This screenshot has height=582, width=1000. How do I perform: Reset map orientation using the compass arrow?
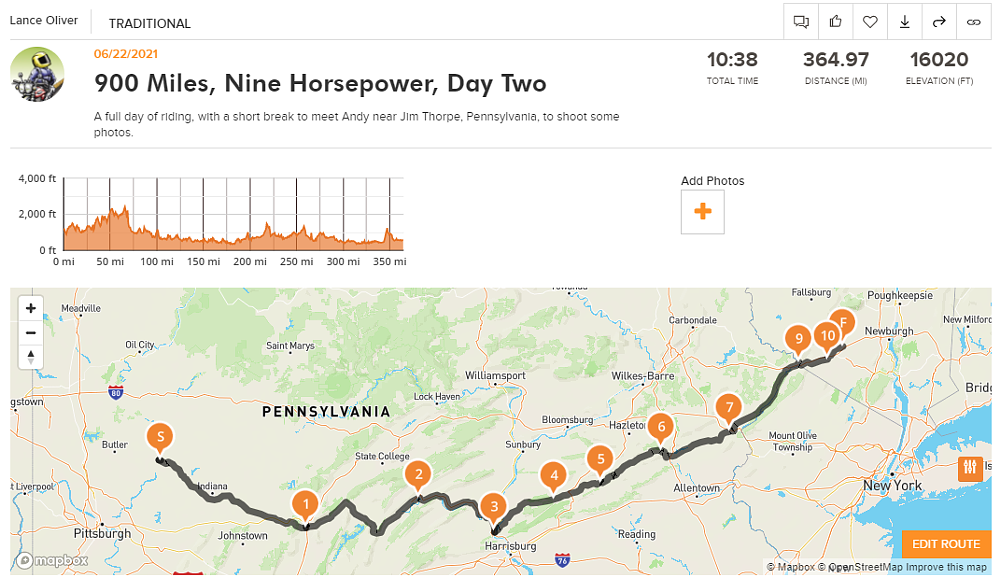30,356
